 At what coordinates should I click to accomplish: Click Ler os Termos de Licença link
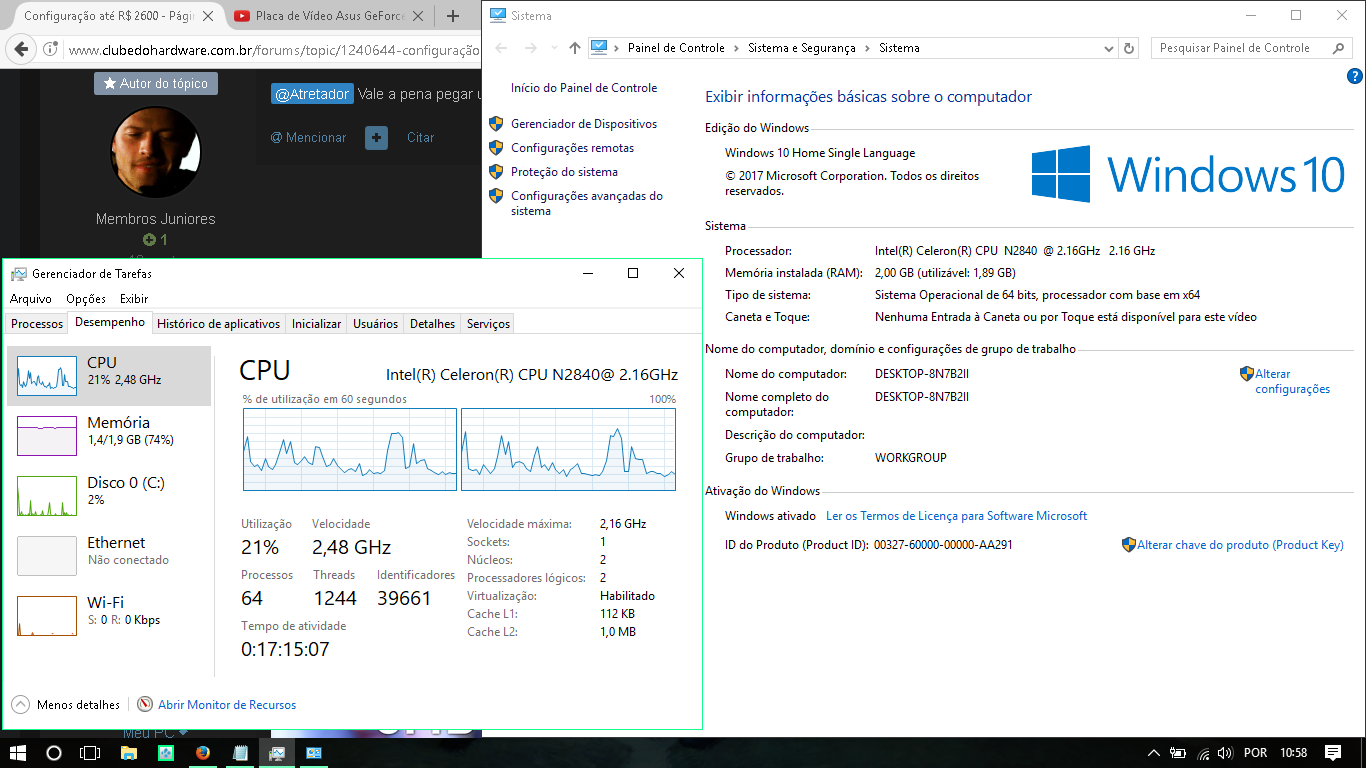click(x=956, y=516)
